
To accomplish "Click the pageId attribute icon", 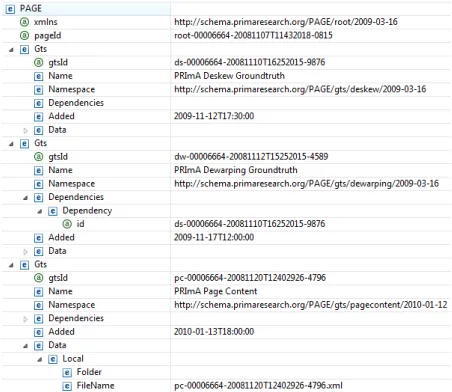I will 25,36.
